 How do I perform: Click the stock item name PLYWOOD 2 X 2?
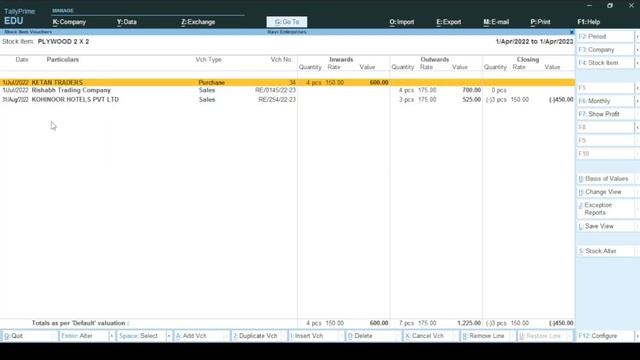click(x=63, y=42)
